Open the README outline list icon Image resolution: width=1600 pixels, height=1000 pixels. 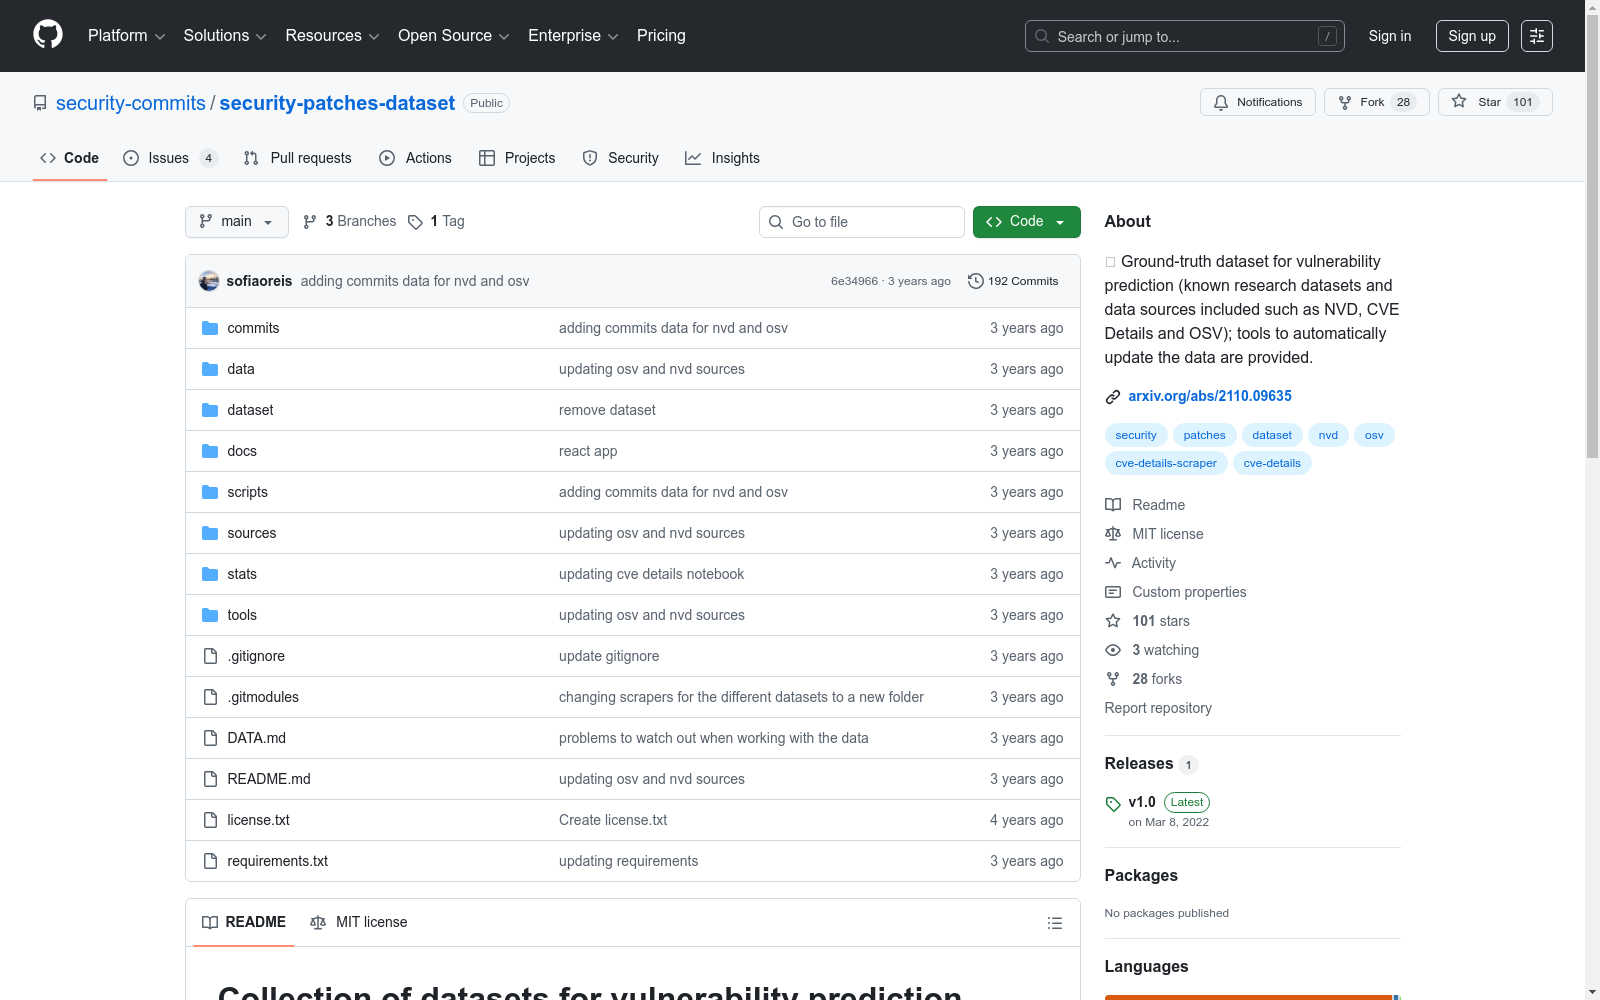pos(1054,923)
